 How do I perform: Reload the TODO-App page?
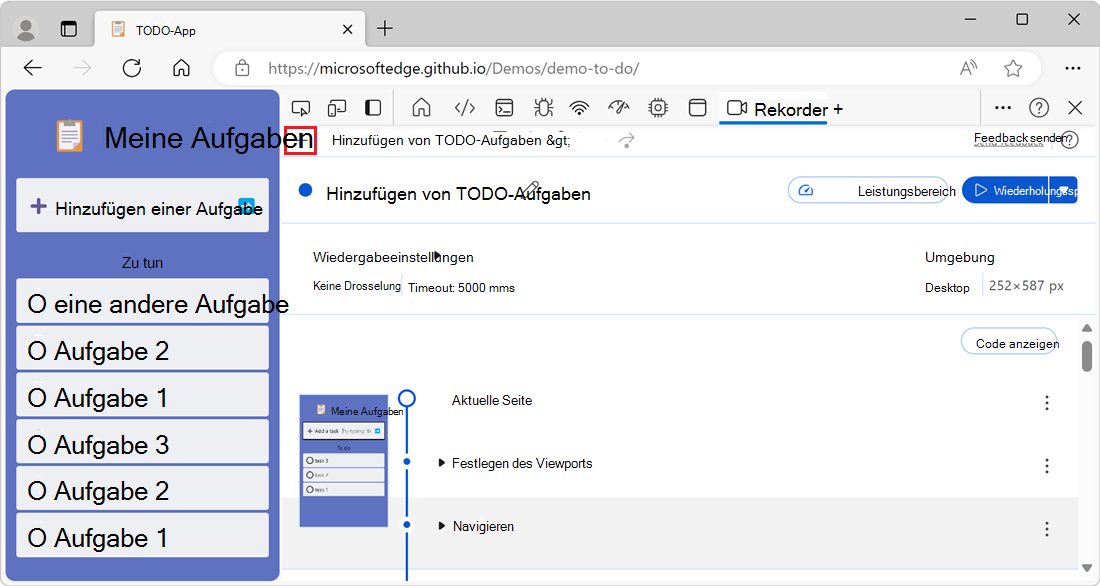tap(131, 68)
